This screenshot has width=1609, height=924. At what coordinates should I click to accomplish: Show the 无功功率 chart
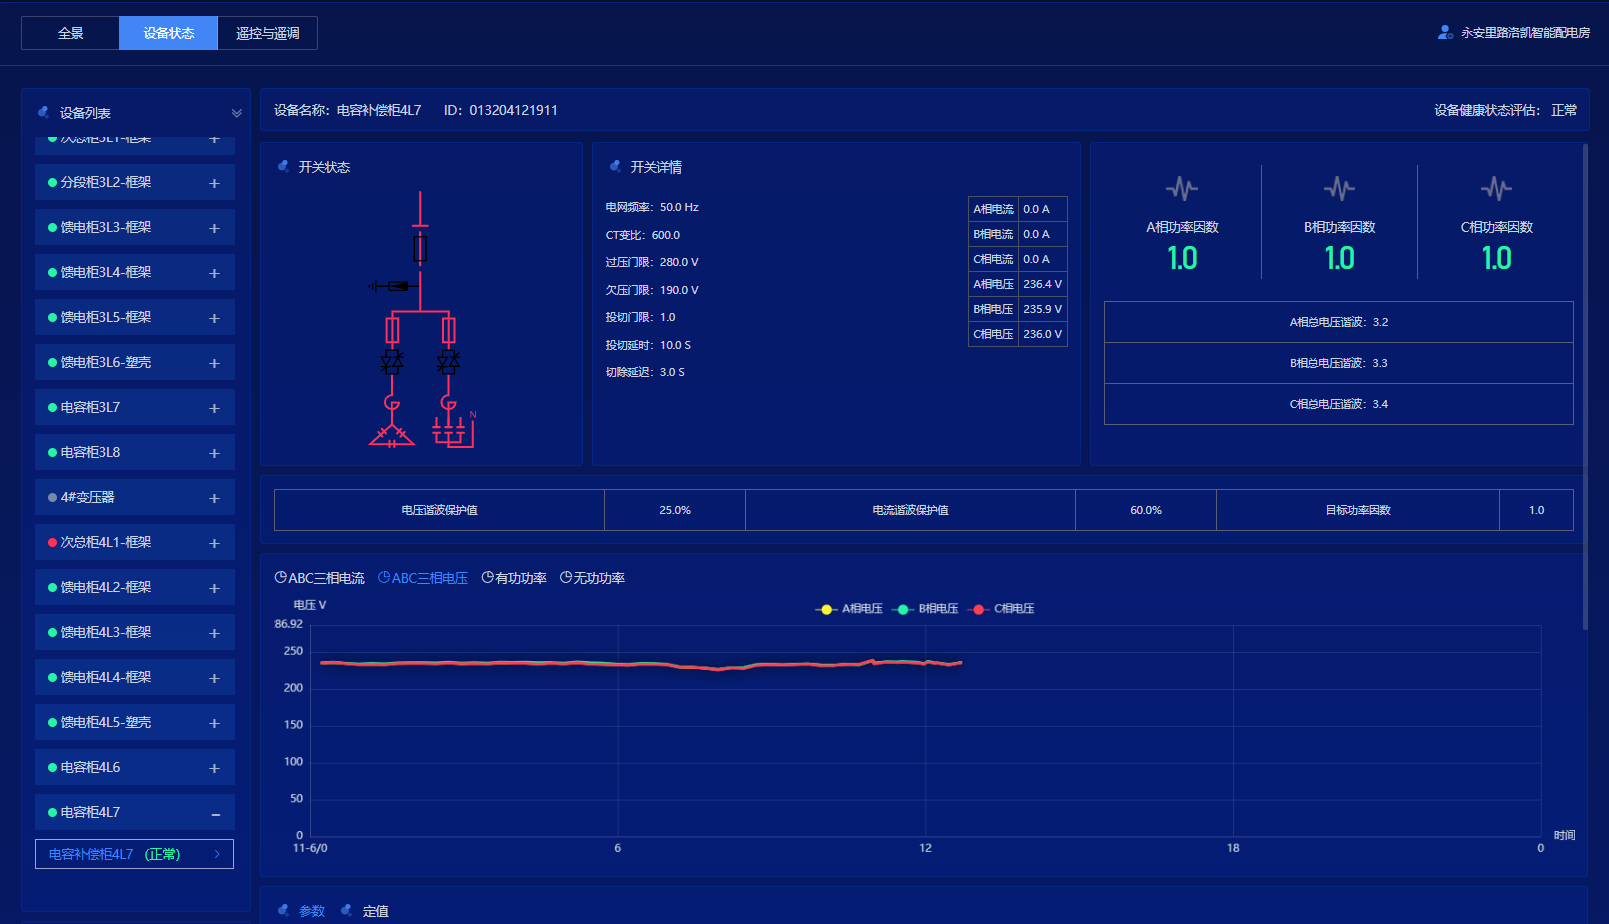592,578
